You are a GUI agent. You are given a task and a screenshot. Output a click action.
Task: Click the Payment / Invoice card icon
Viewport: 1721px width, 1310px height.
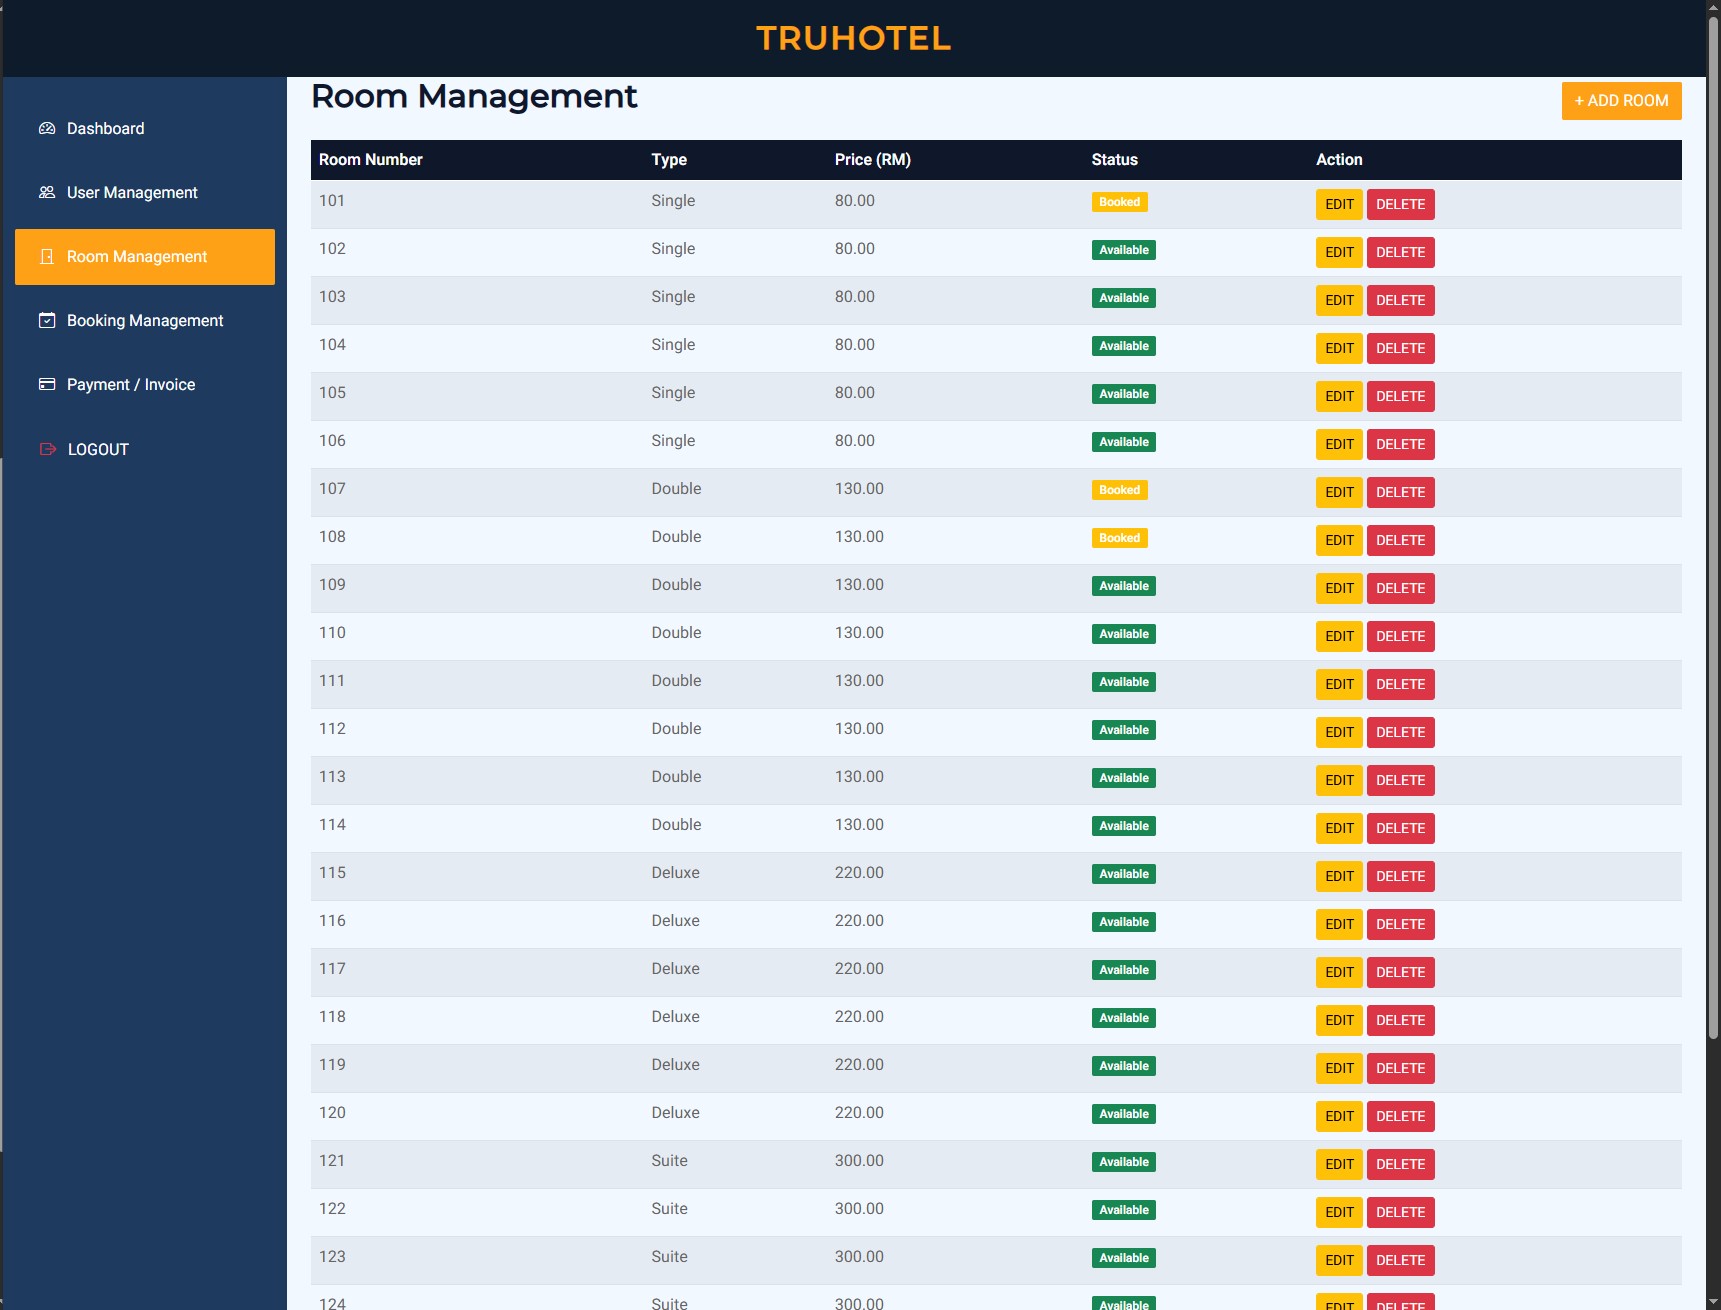click(x=47, y=385)
